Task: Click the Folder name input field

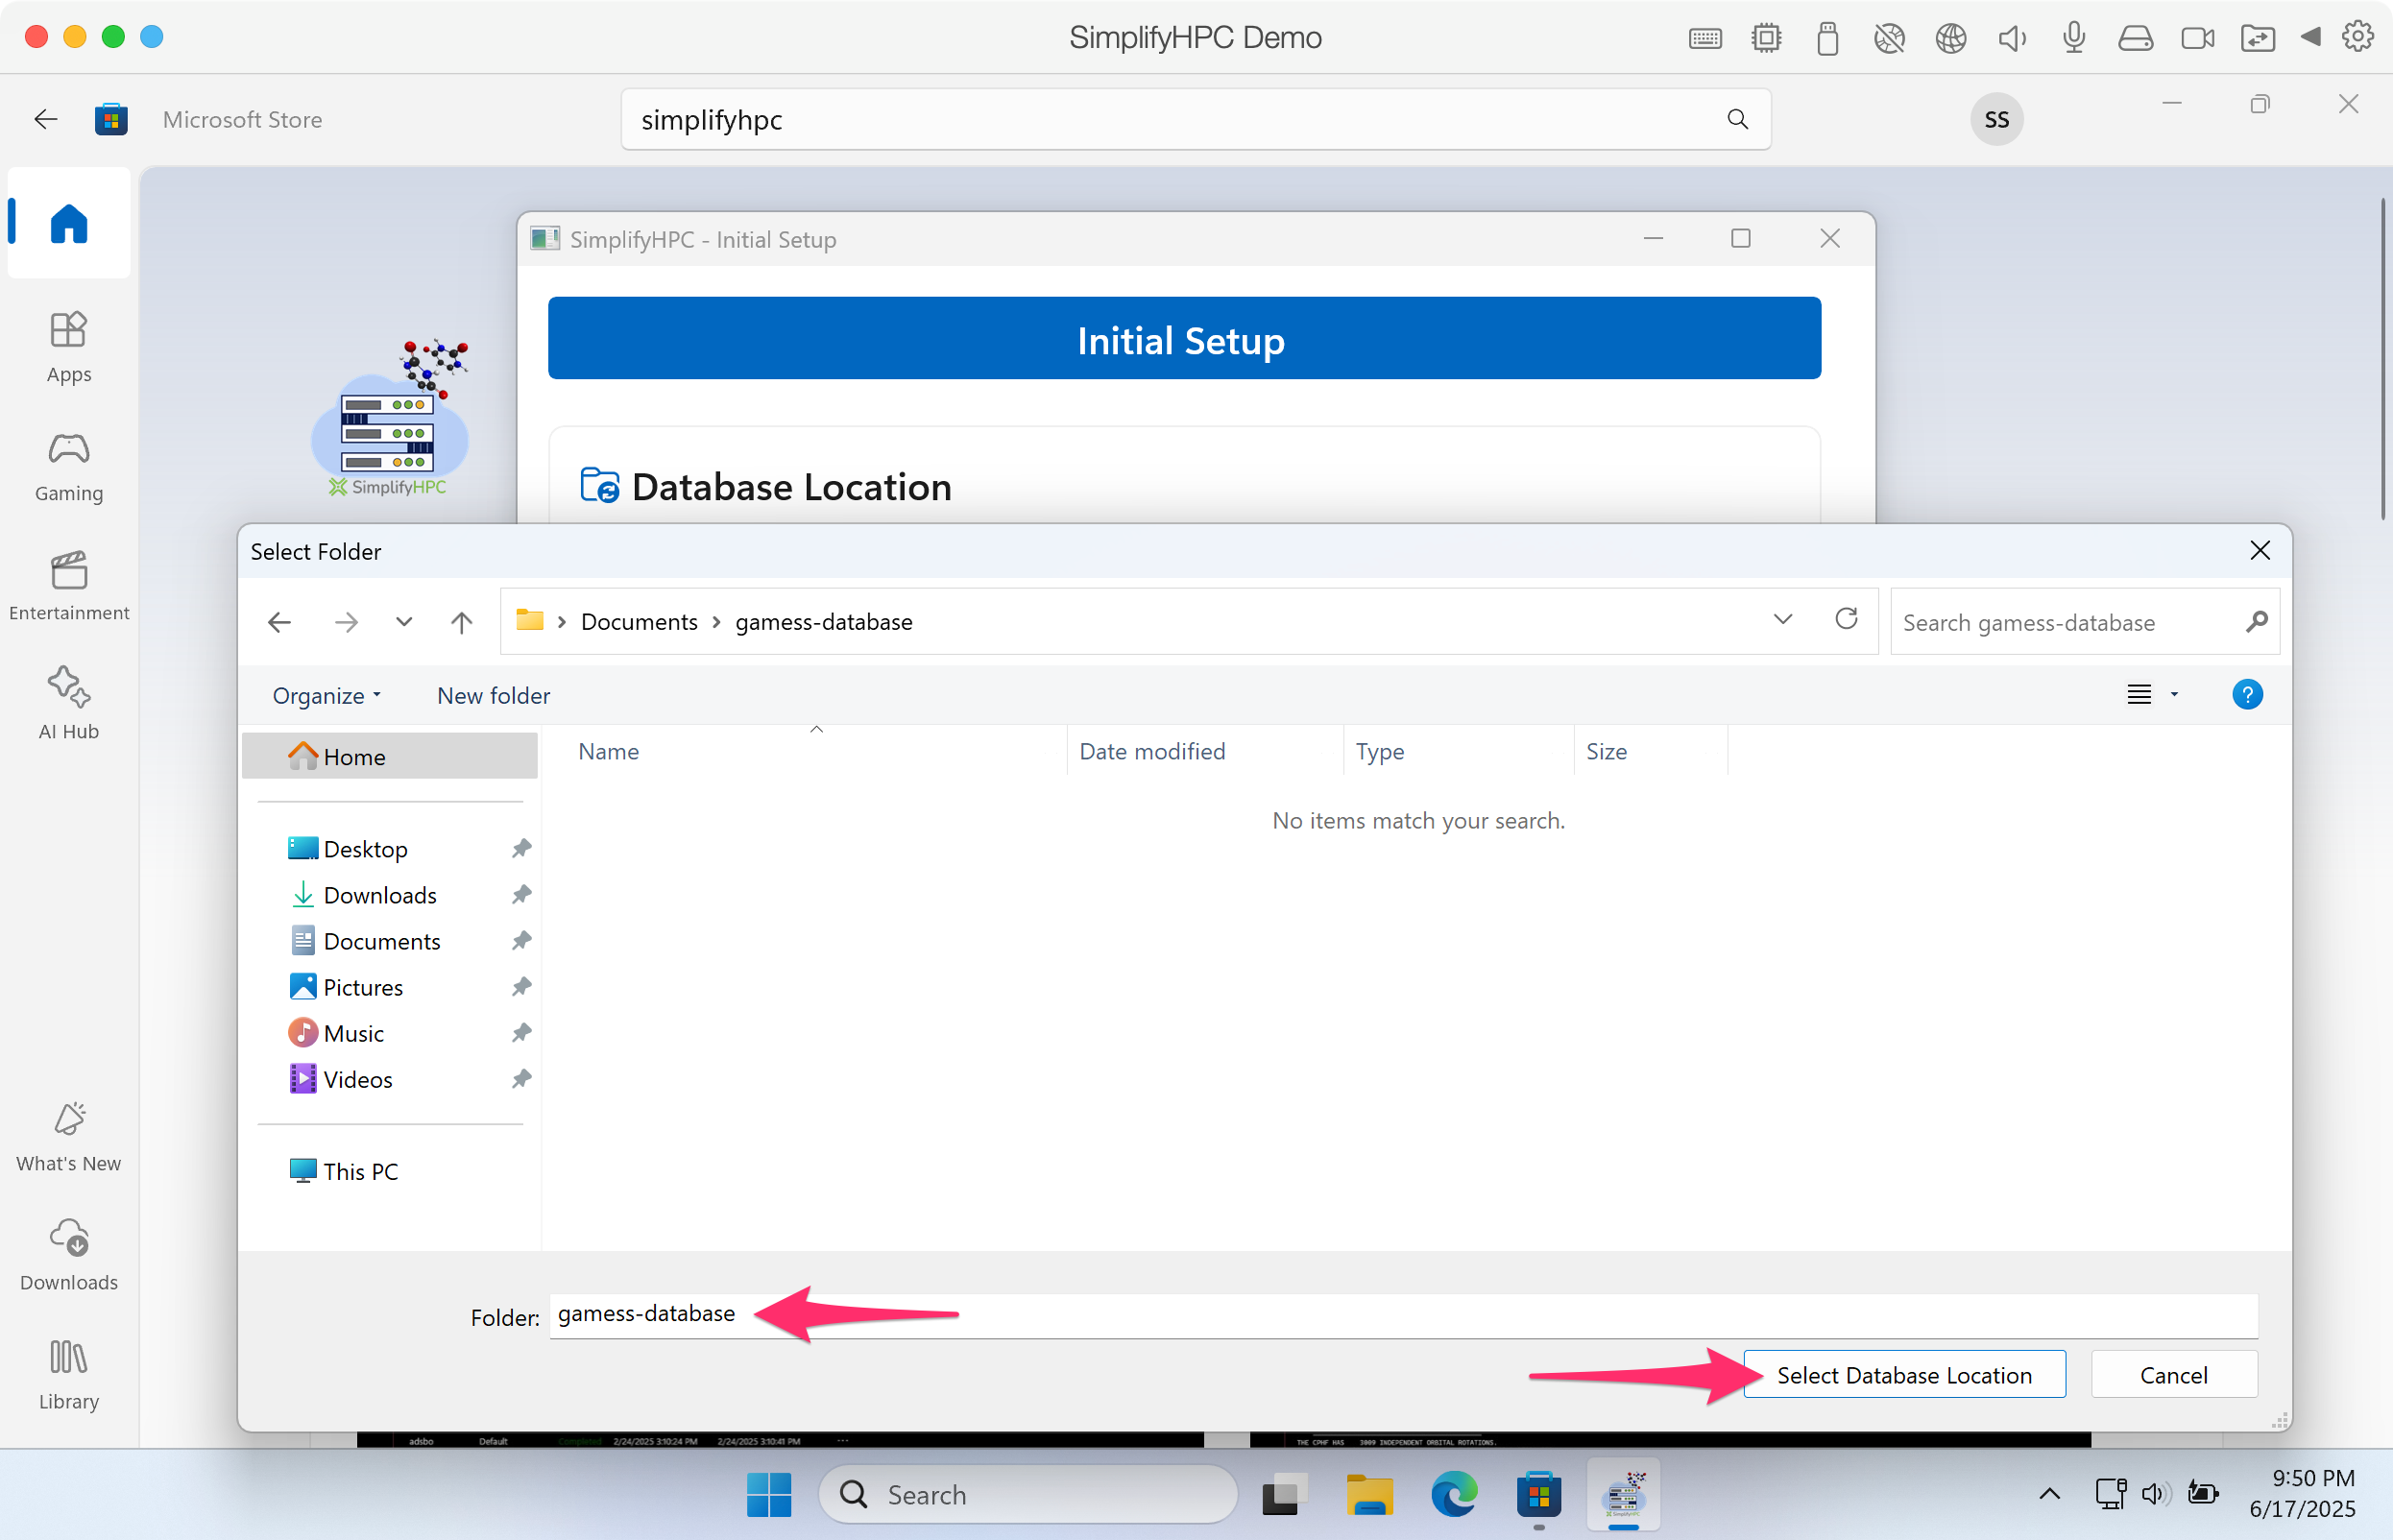Action: point(1400,1314)
